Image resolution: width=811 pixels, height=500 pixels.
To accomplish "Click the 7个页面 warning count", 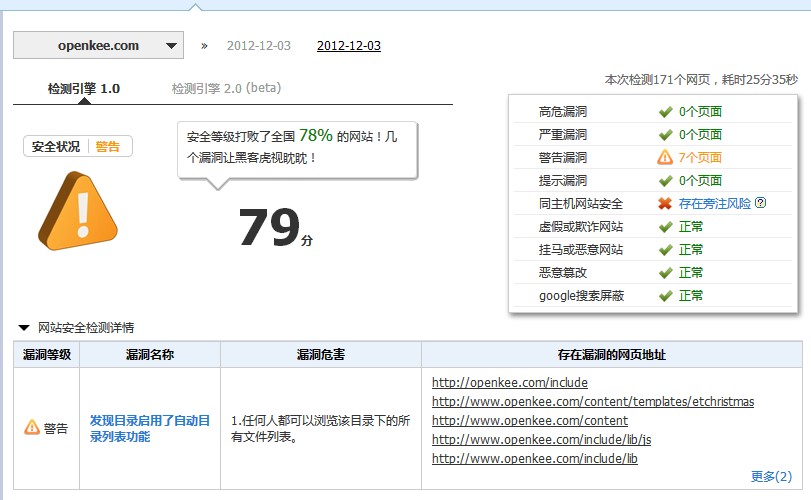I will [x=700, y=157].
